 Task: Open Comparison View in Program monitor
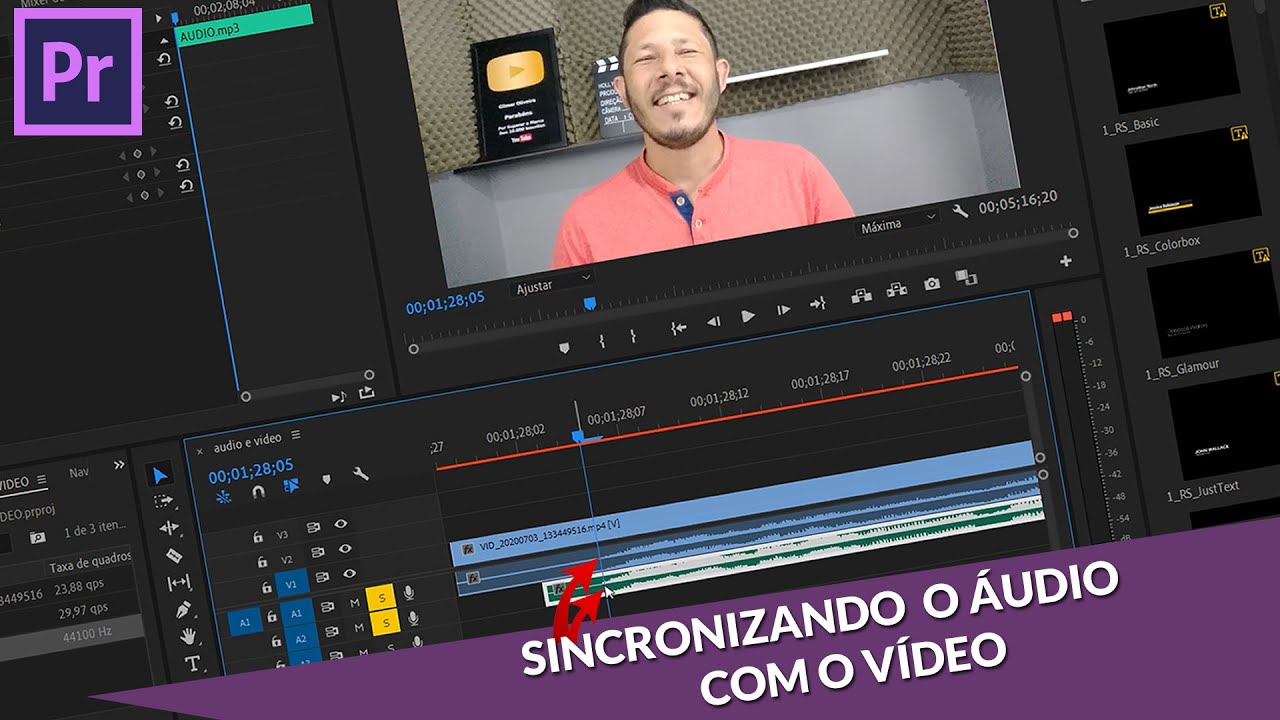(966, 277)
